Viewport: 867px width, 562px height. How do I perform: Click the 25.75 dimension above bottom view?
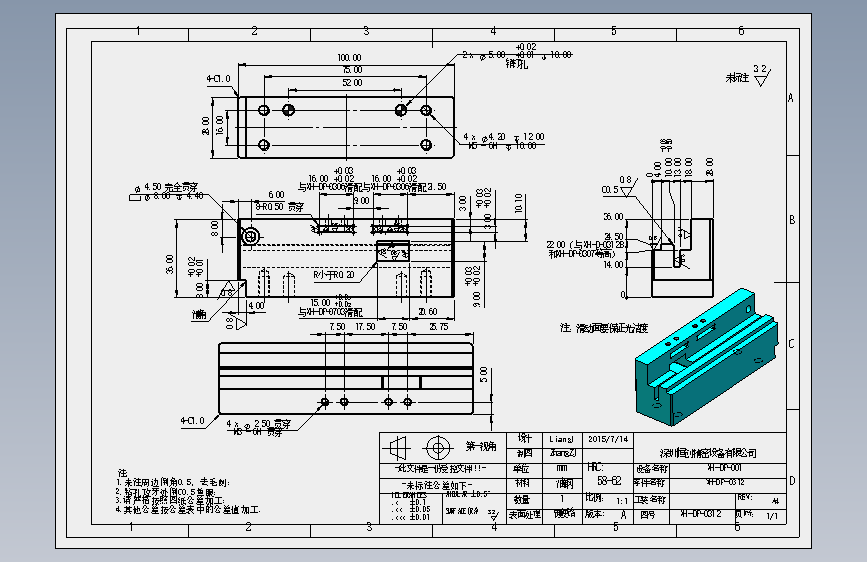pos(438,326)
